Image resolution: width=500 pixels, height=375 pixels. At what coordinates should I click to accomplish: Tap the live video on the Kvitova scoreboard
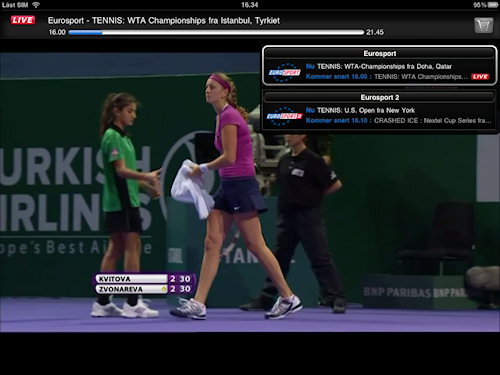pos(144,284)
